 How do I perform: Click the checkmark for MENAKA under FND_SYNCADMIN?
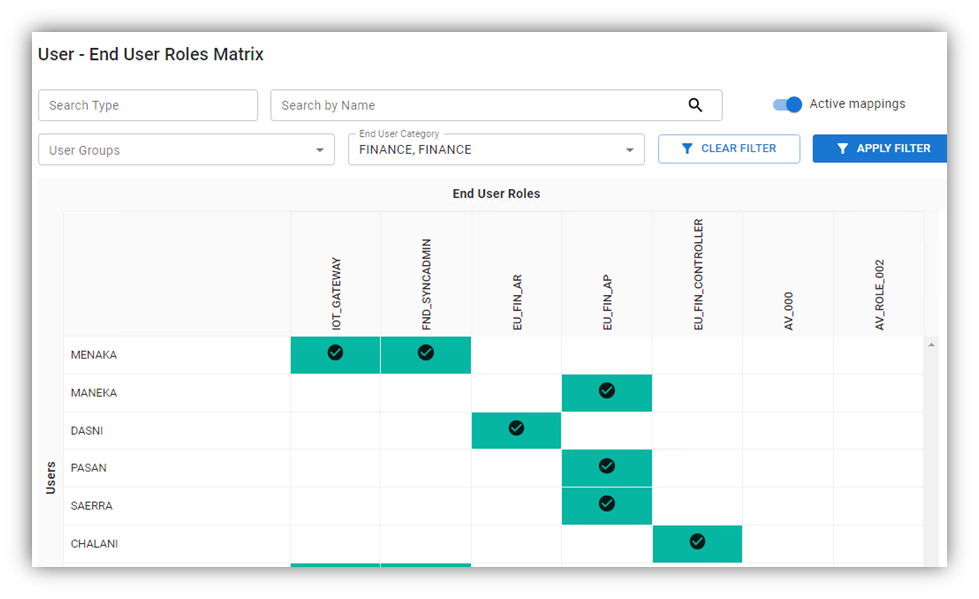click(426, 352)
